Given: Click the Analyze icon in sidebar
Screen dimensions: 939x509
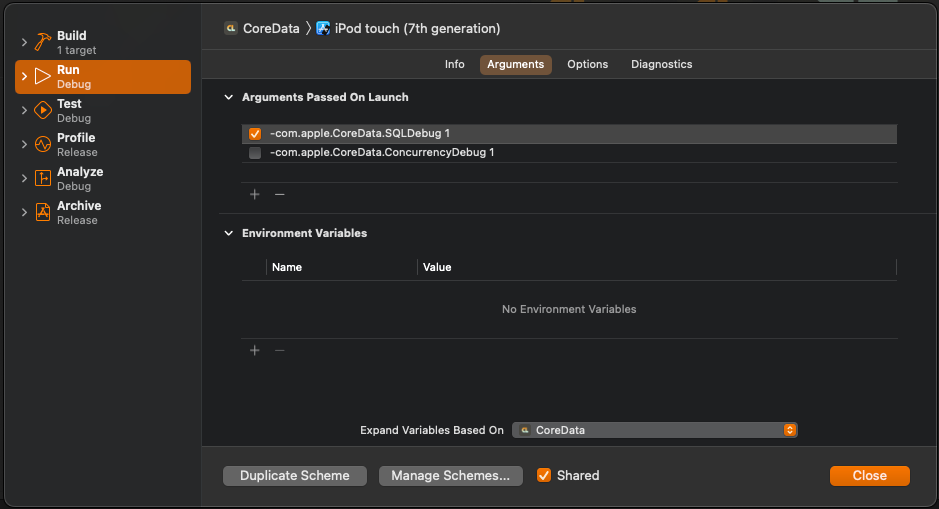Looking at the screenshot, I should 43,178.
